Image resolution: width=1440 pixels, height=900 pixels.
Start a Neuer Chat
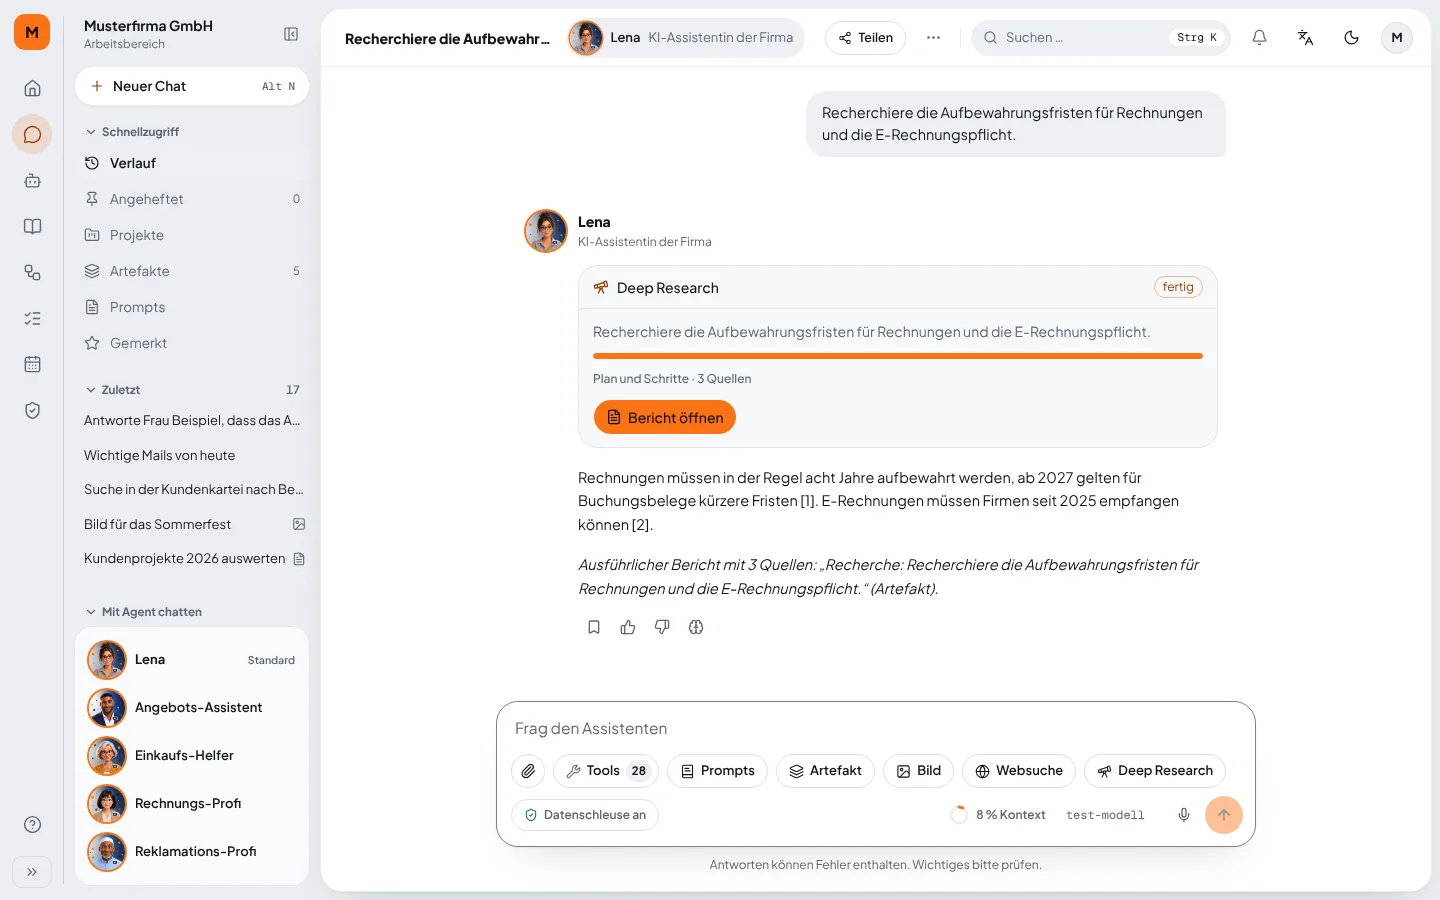point(192,86)
